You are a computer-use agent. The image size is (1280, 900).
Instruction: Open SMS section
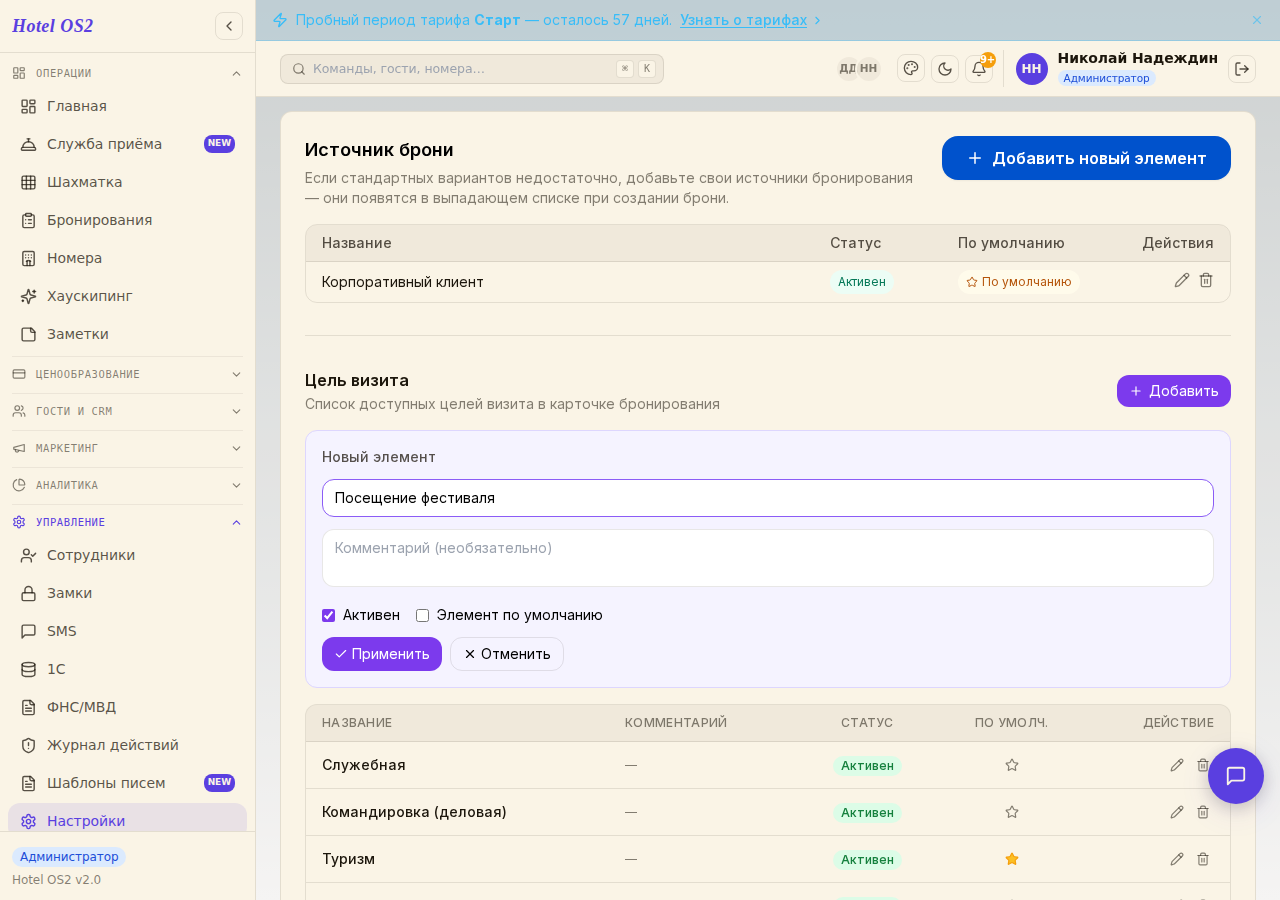tap(127, 631)
